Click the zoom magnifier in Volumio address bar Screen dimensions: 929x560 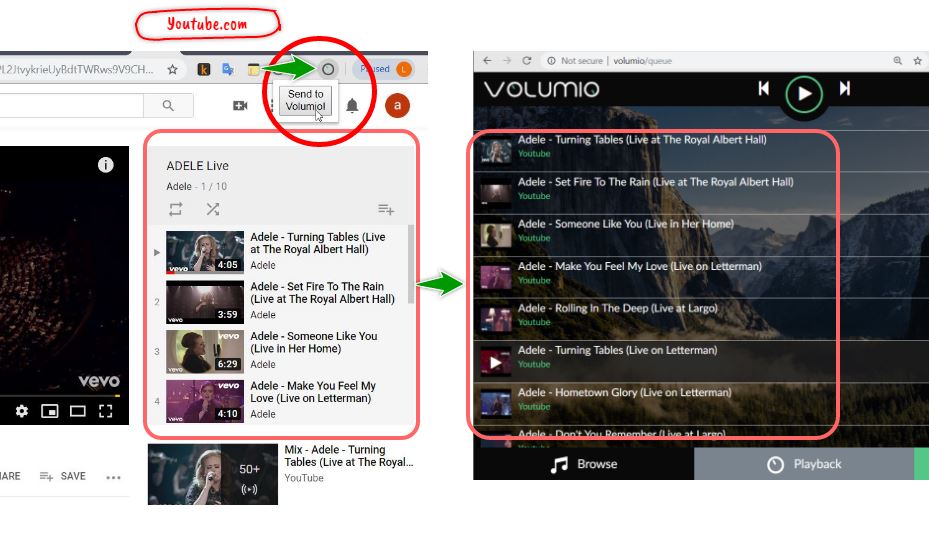click(x=898, y=60)
